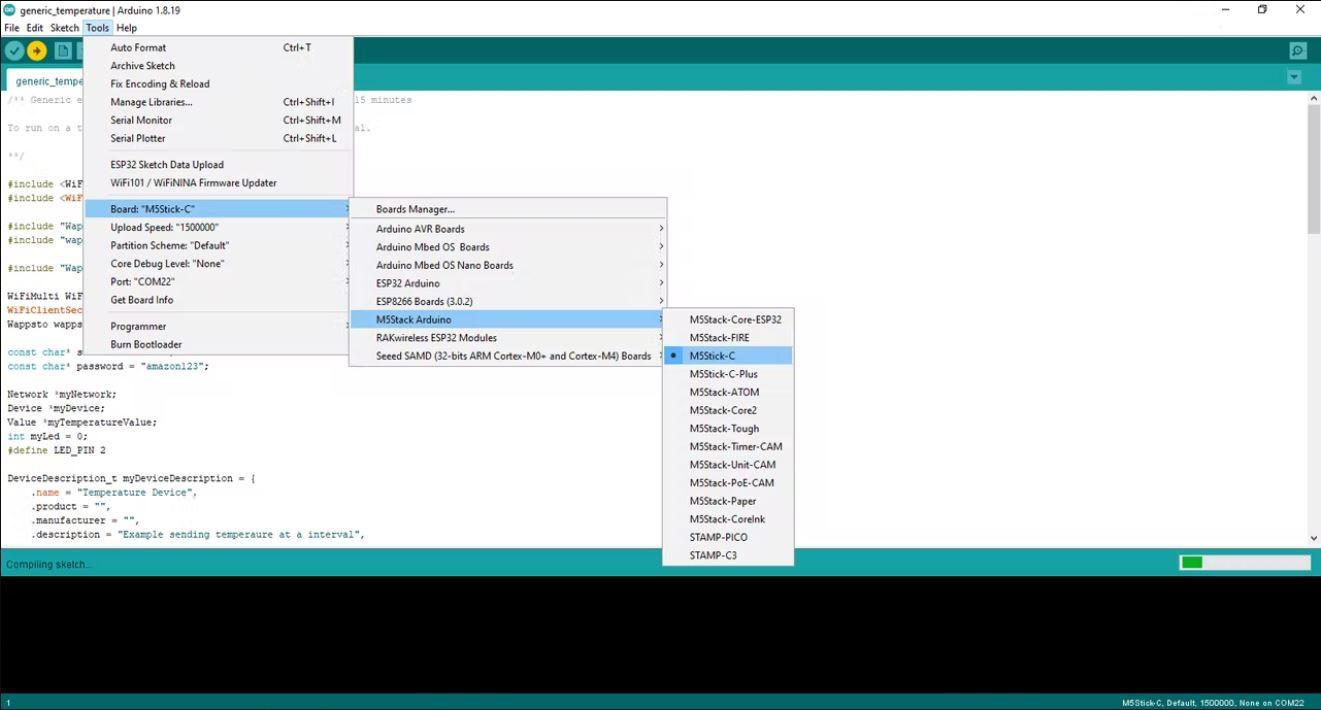Image resolution: width=1321 pixels, height=710 pixels.
Task: Select M5Stack-Paper board
Action: (728, 501)
